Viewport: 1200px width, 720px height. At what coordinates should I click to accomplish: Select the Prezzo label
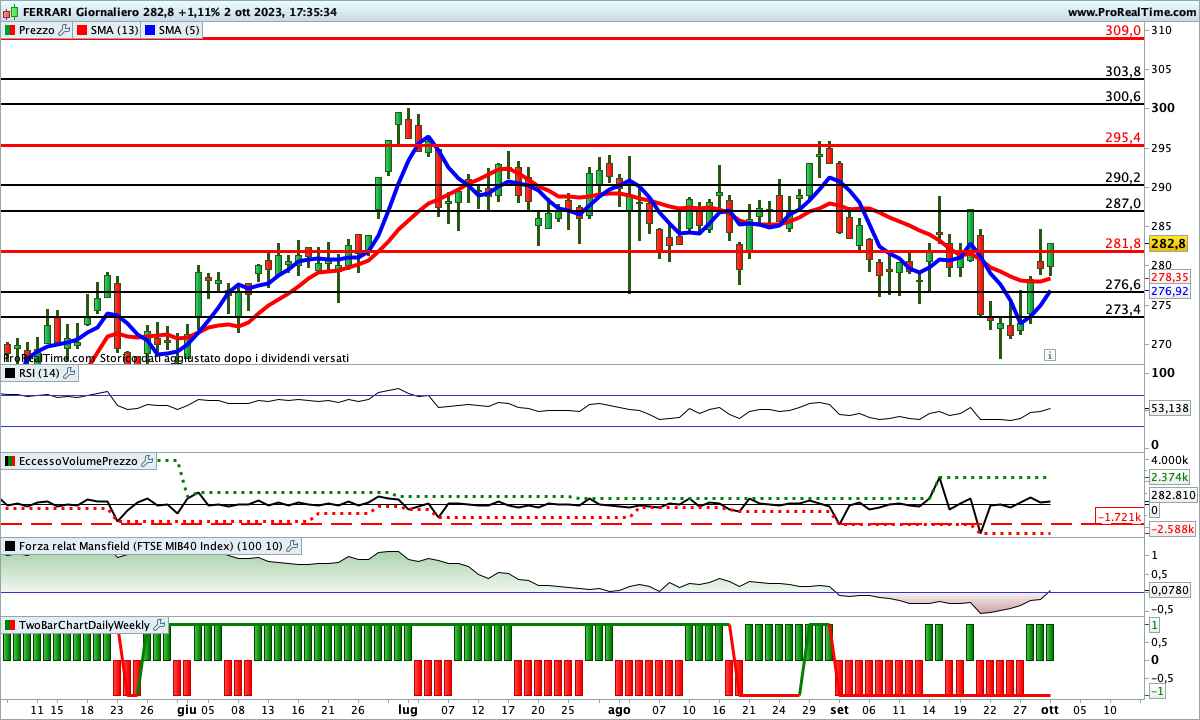(x=37, y=30)
